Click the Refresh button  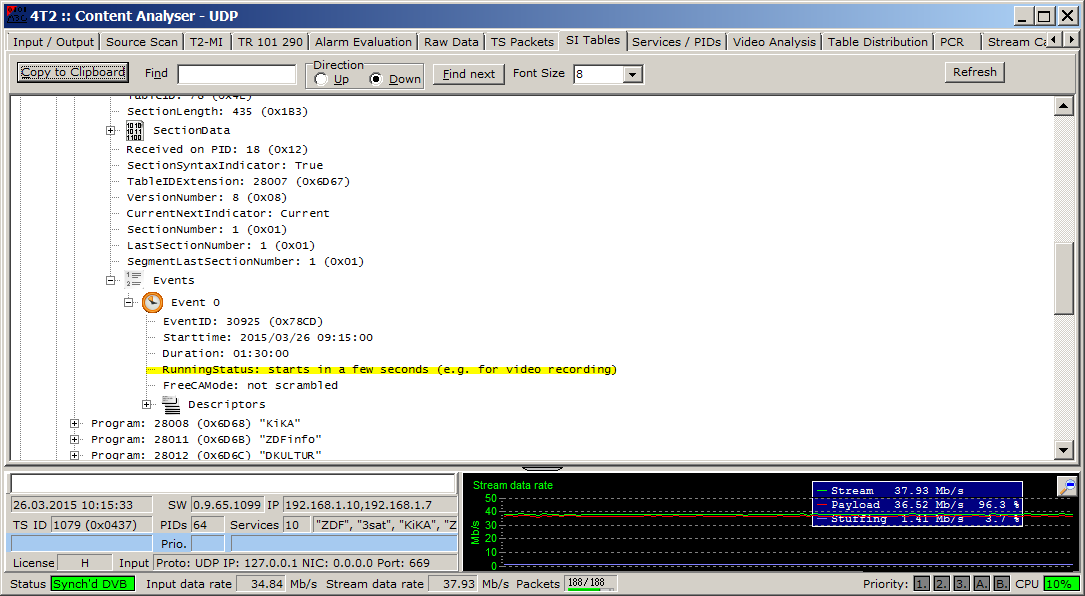coord(974,72)
